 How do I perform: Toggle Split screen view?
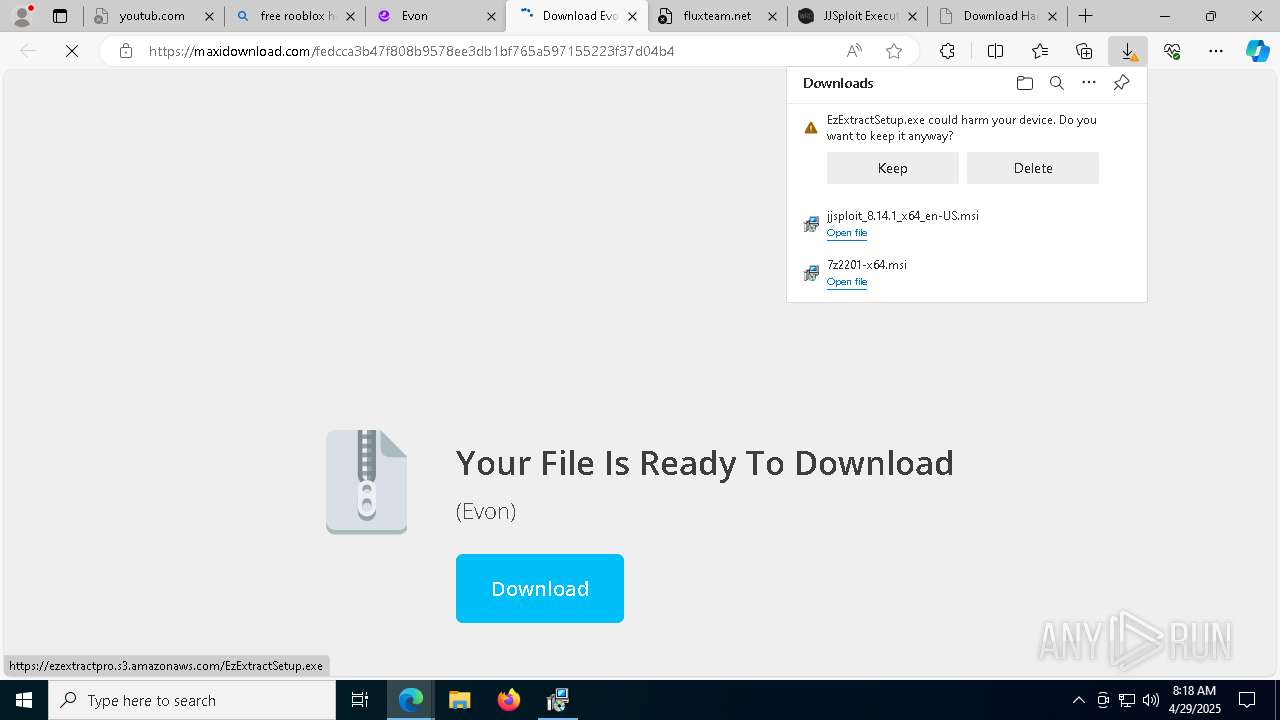[995, 51]
